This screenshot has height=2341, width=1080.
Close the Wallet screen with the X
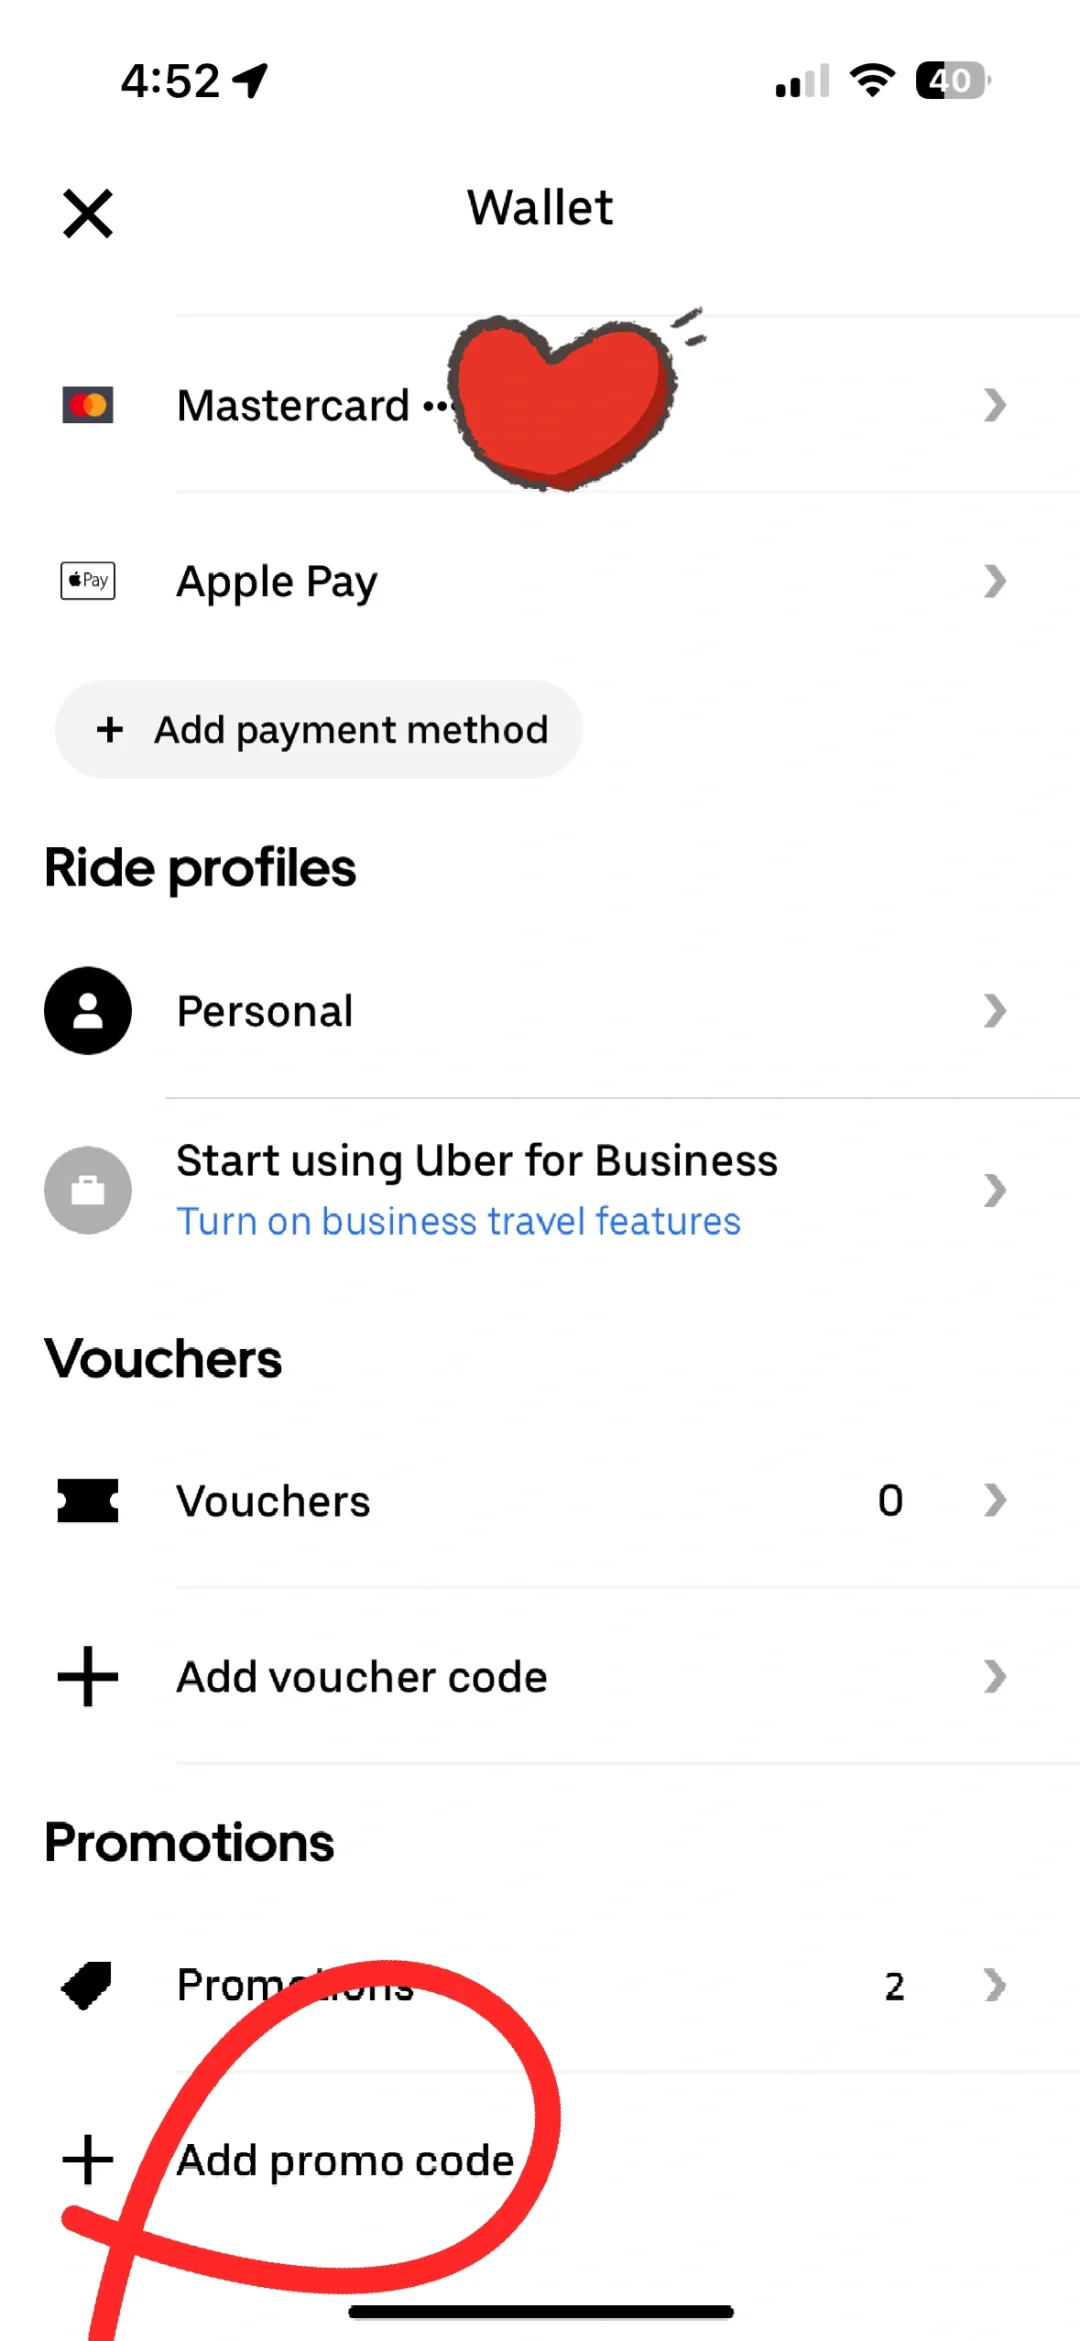88,213
